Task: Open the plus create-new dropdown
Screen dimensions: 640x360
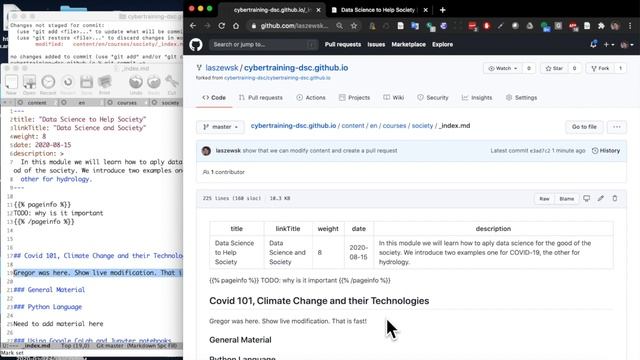Action: [609, 44]
